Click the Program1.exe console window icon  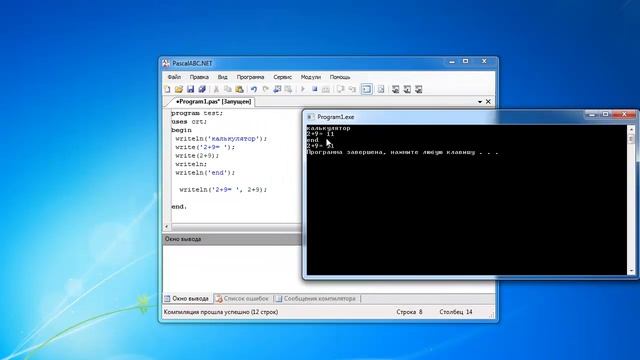(310, 117)
